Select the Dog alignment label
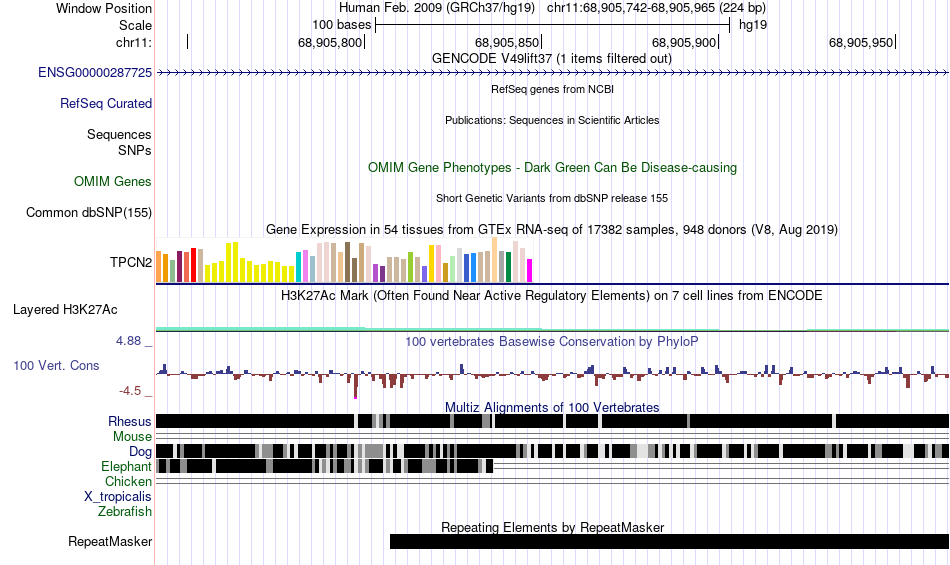Viewport: 950px width, 565px height. point(141,452)
